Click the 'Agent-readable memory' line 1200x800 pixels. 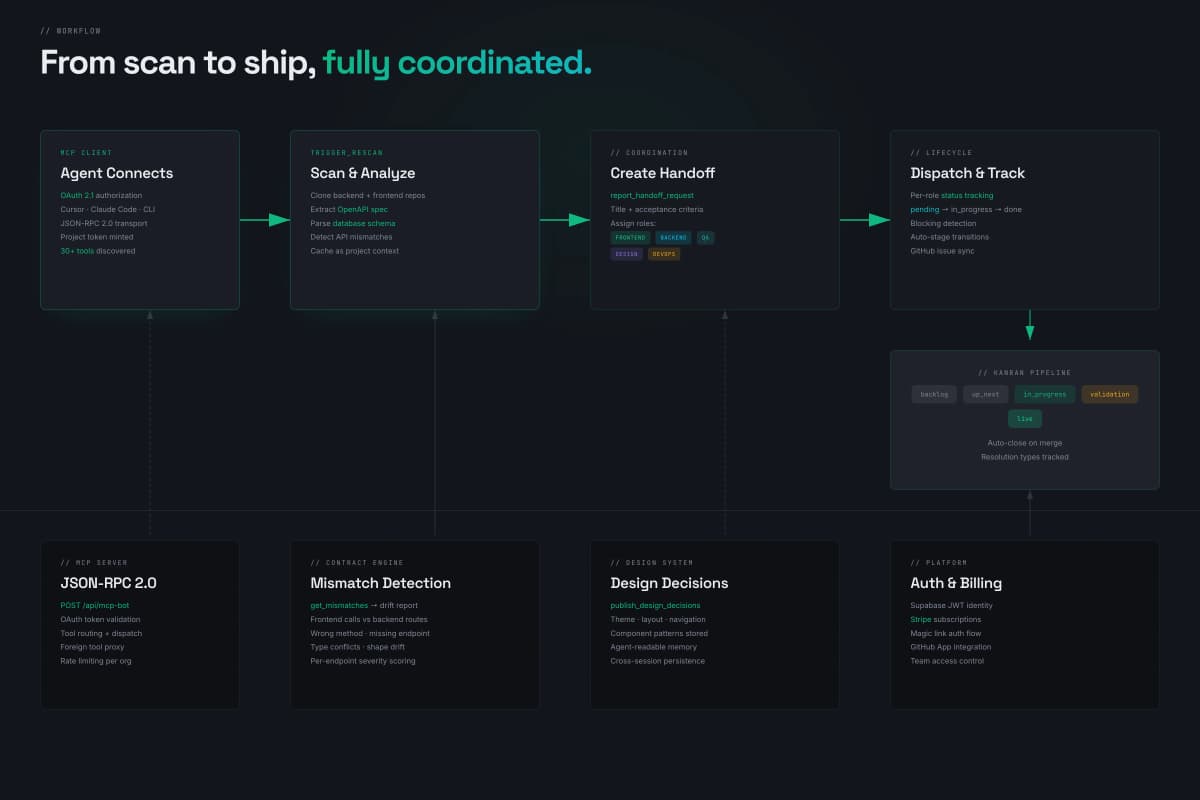[x=652, y=647]
